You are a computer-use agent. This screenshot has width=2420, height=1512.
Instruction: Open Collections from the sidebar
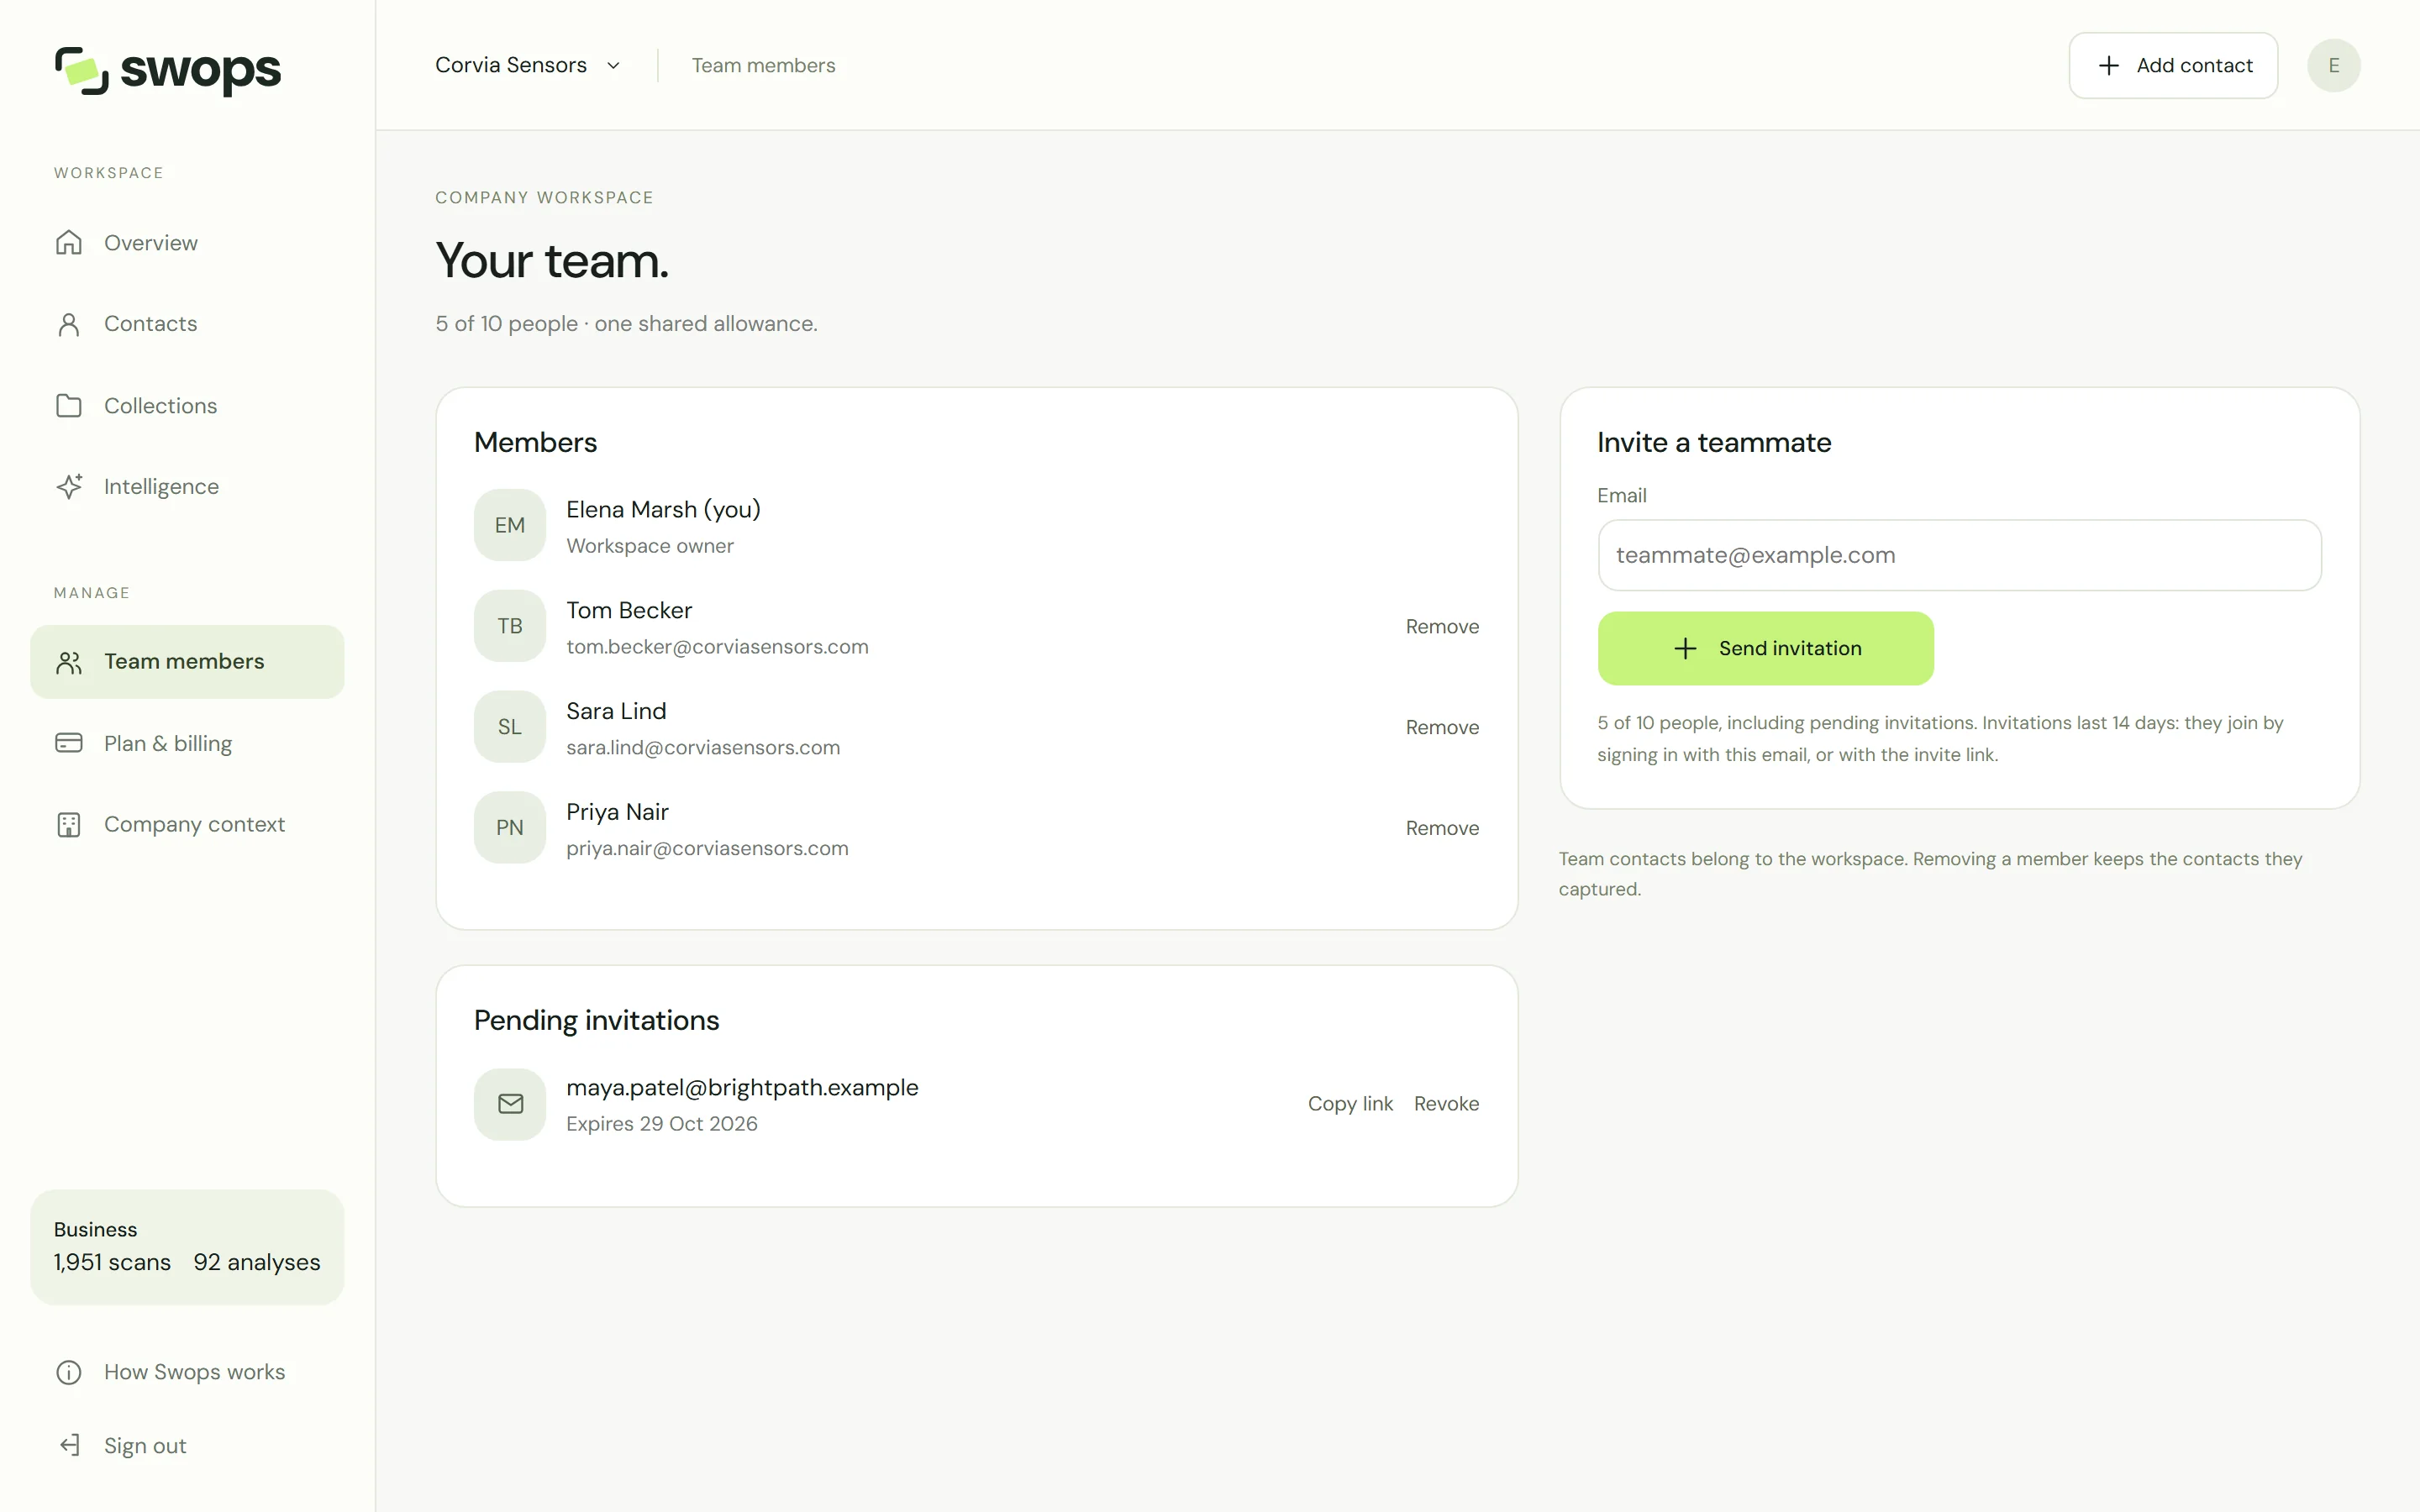[x=187, y=406]
